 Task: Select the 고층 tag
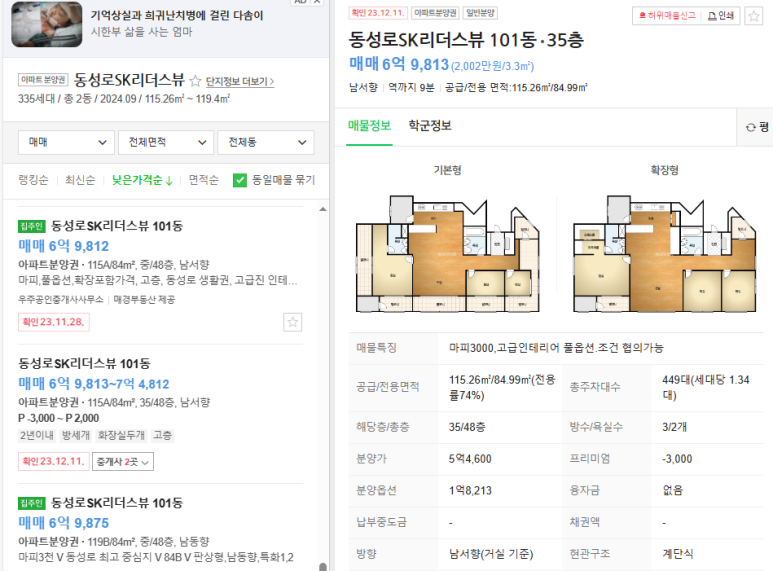tap(163, 435)
